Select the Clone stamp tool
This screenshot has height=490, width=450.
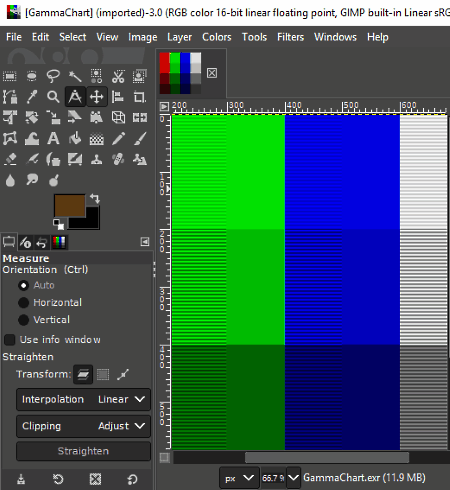click(x=96, y=159)
